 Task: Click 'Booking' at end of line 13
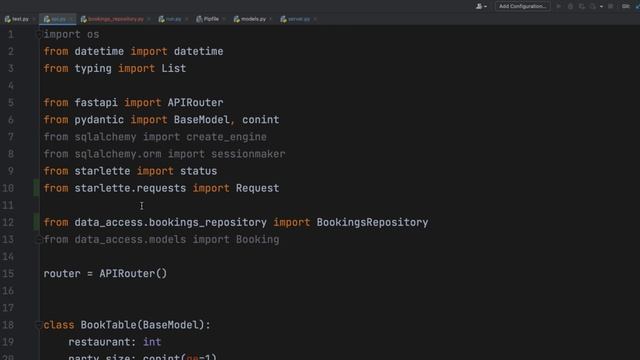click(258, 240)
